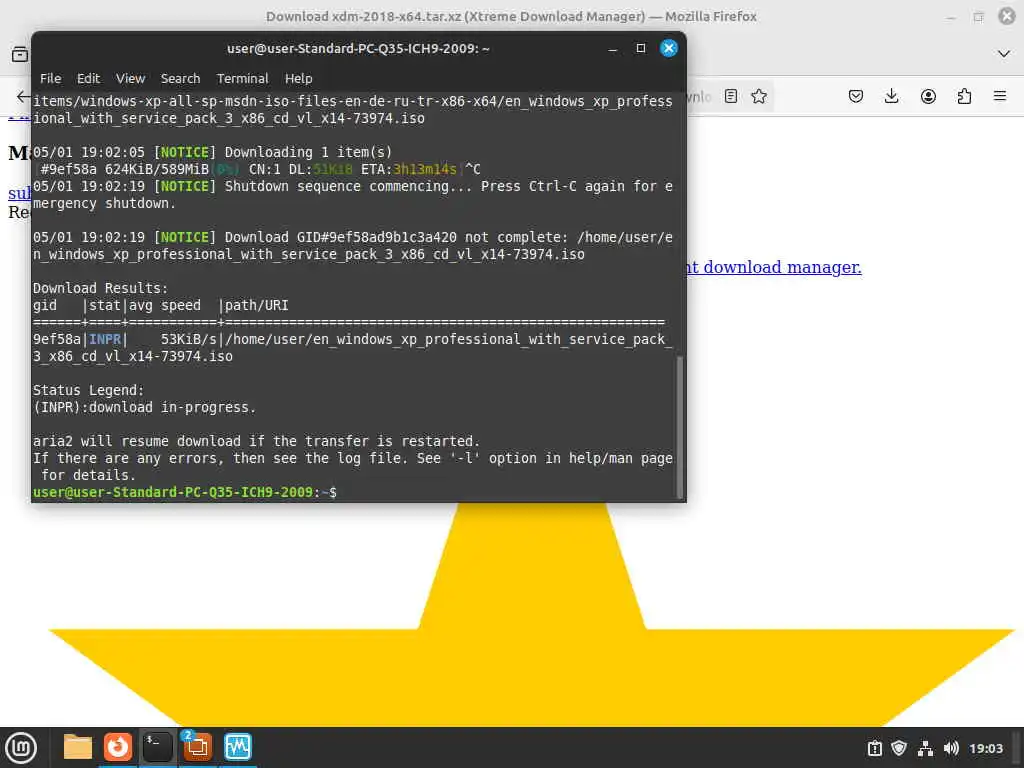Open the terminal Help menu
Image resolution: width=1024 pixels, height=768 pixels.
(x=298, y=78)
